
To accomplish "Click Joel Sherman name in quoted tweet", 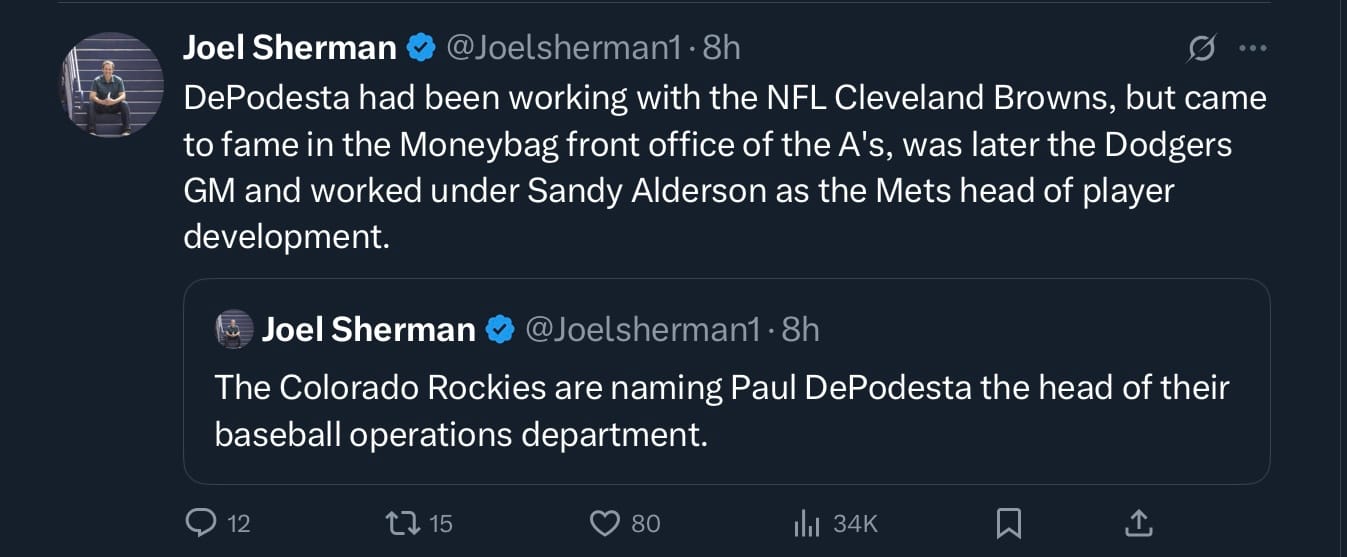I will (368, 329).
